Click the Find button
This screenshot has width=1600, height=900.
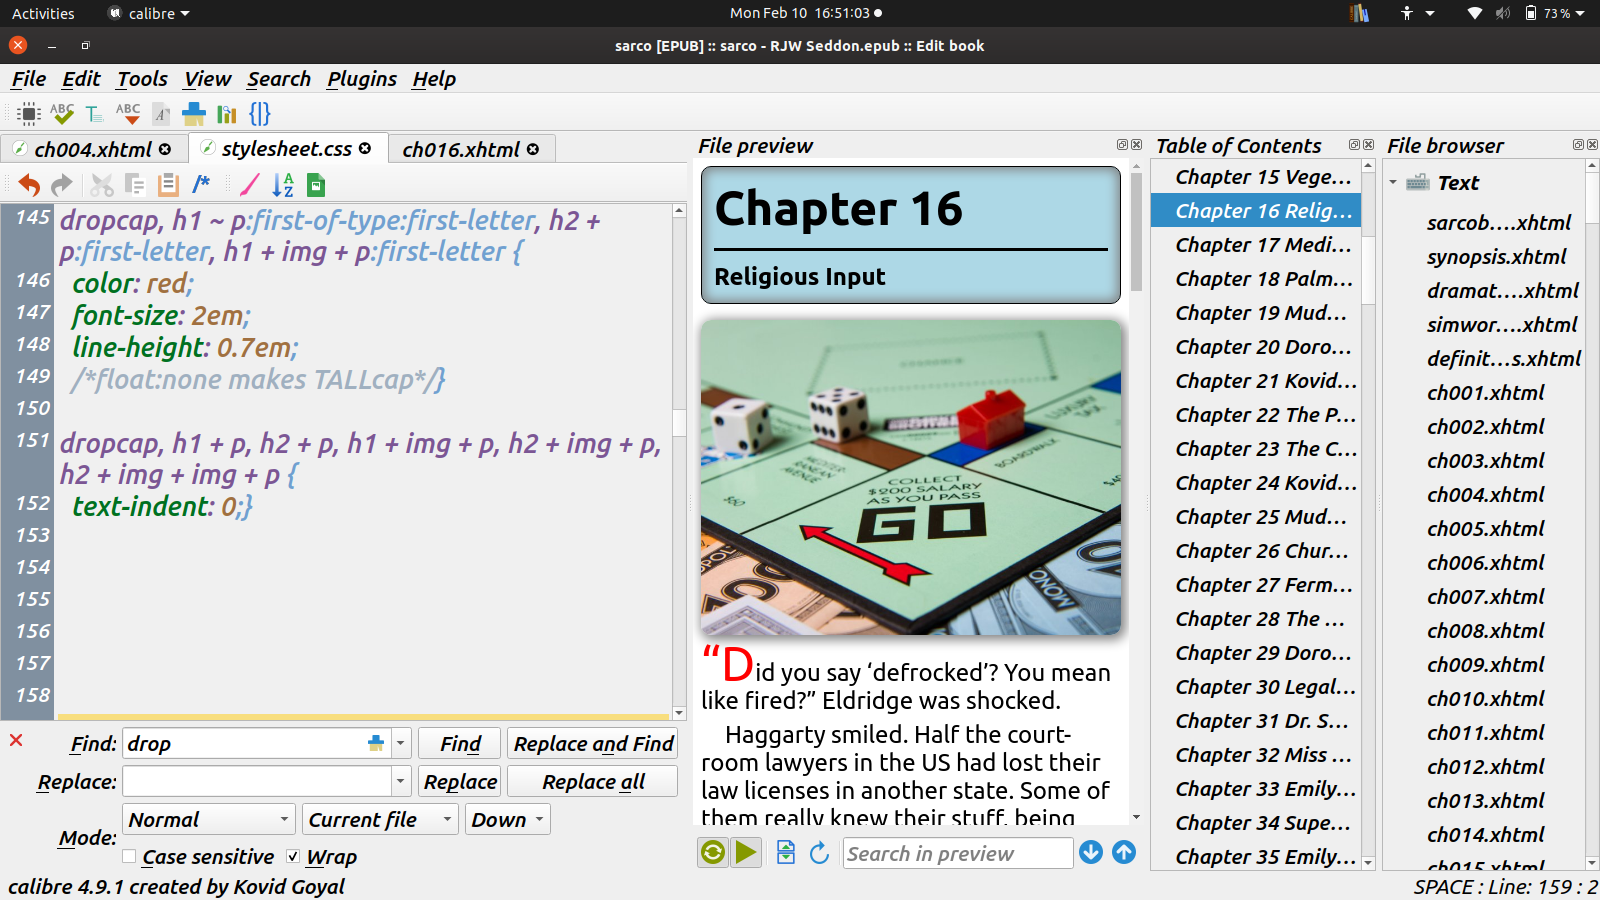[x=460, y=743]
